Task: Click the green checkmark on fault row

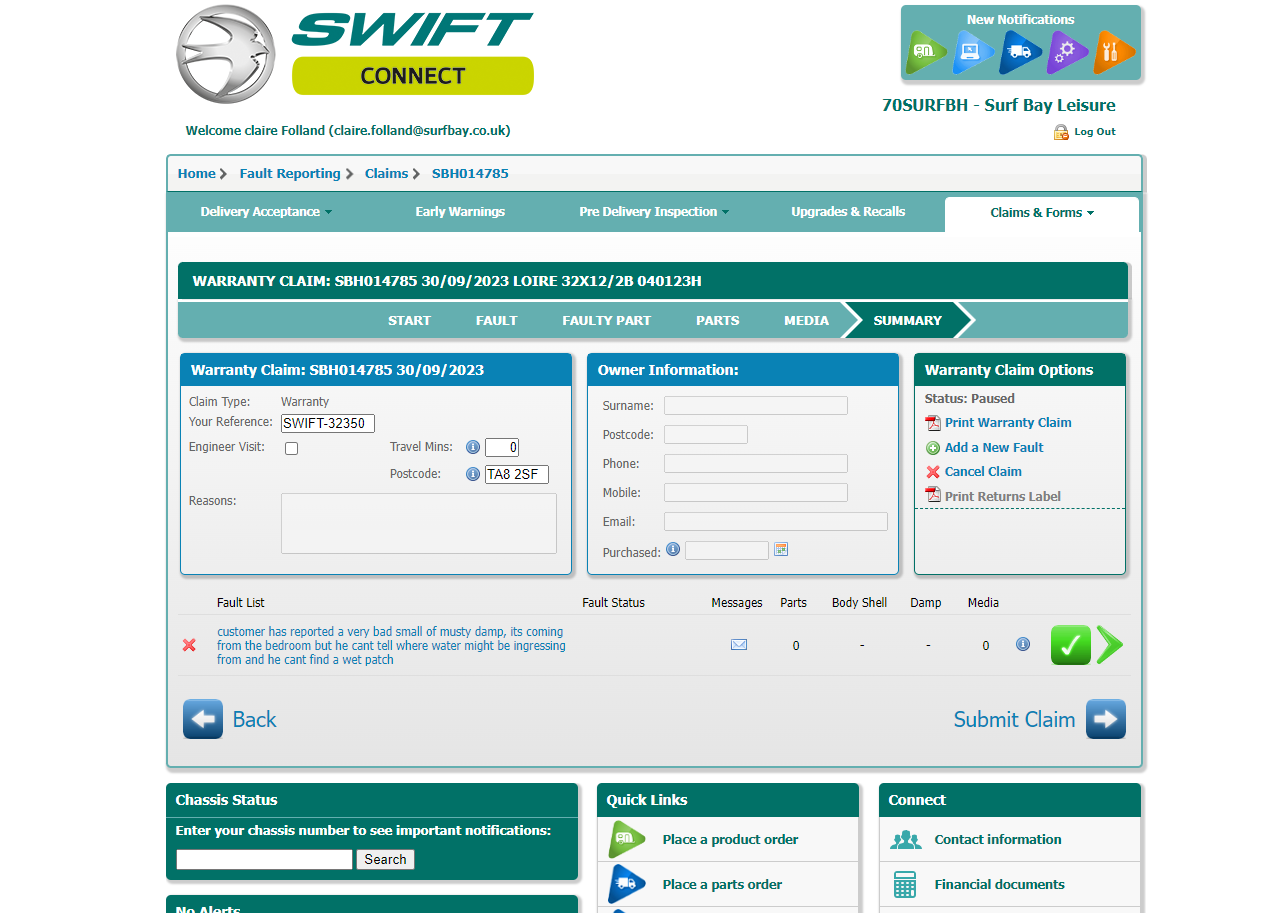Action: (x=1071, y=645)
